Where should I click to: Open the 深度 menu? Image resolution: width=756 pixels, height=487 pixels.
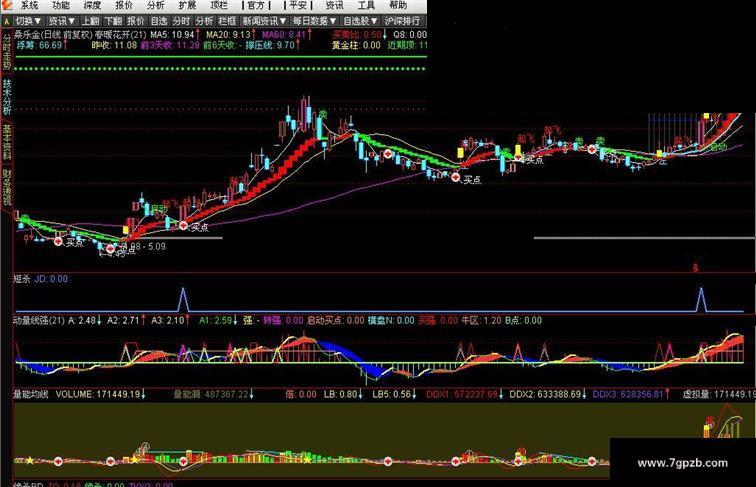coord(92,5)
